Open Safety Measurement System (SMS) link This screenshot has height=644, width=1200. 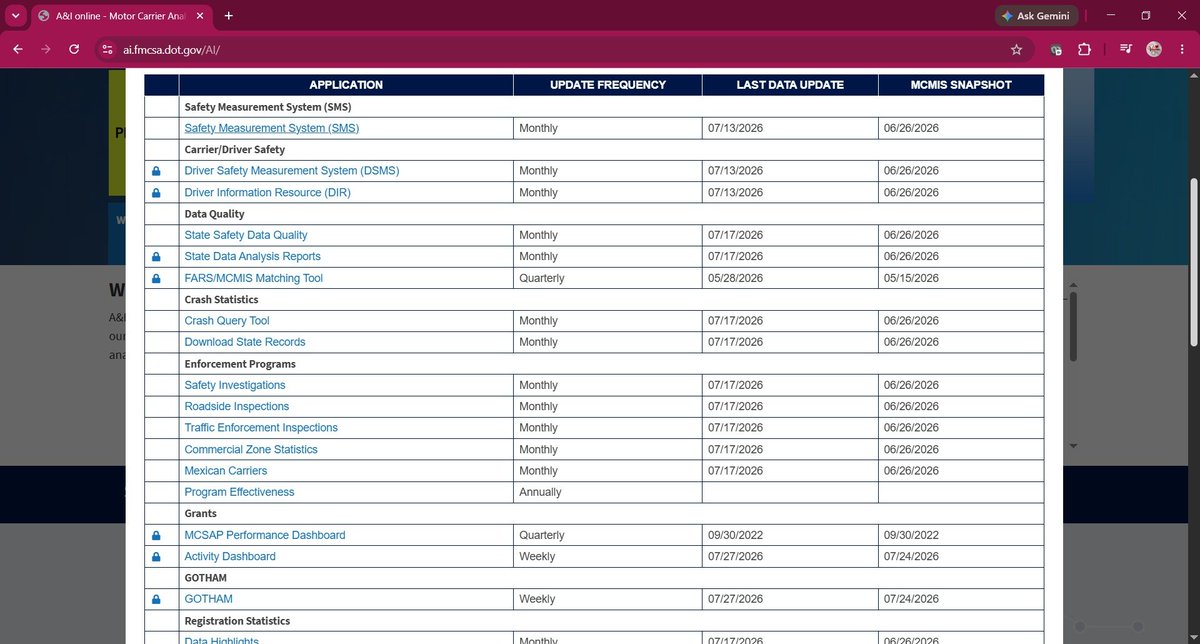coord(272,128)
